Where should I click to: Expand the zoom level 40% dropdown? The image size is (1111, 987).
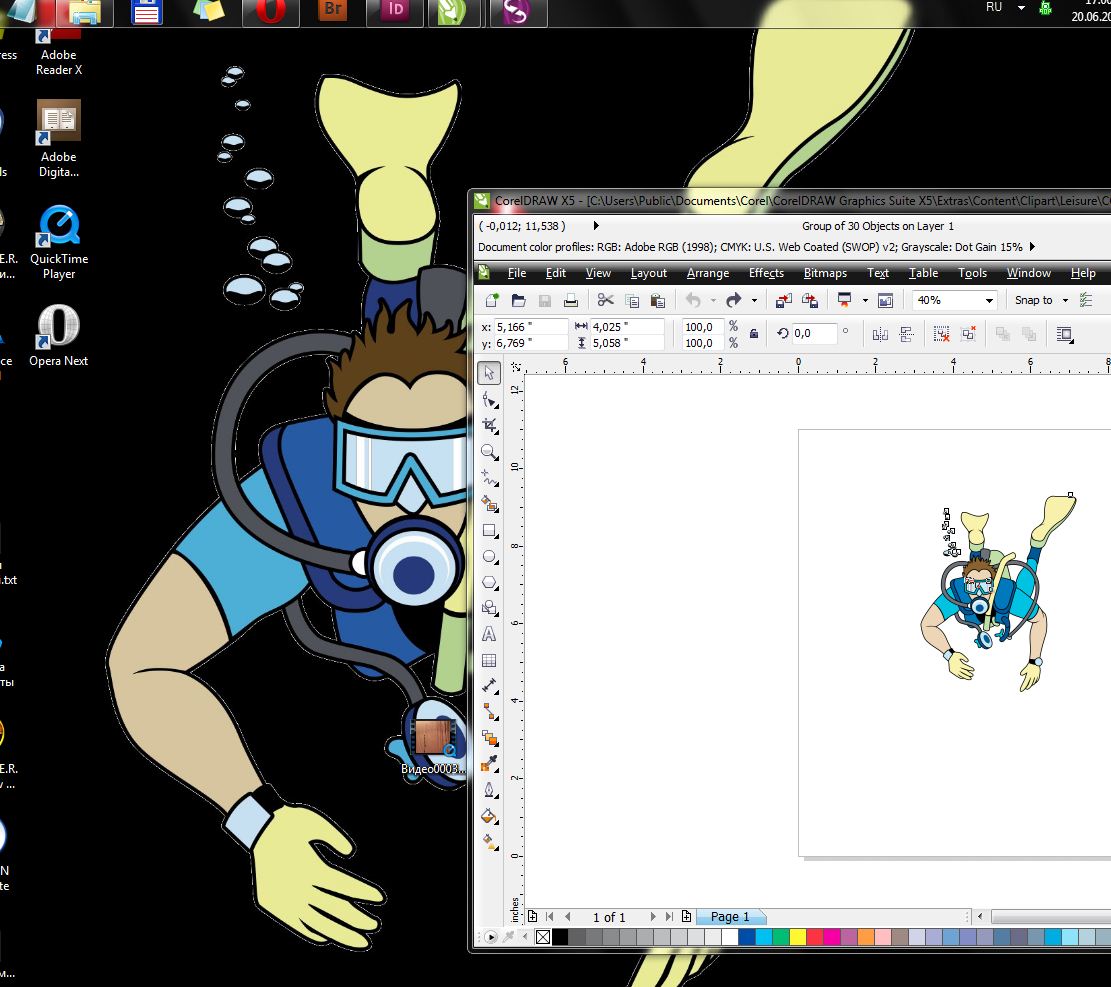989,300
